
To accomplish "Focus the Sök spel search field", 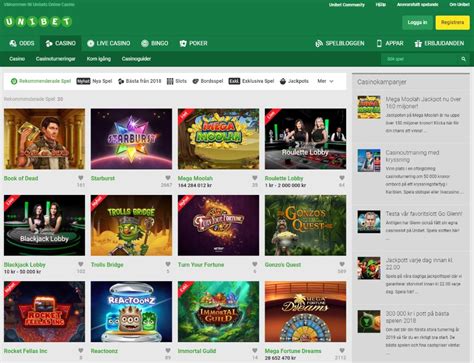I will click(420, 59).
